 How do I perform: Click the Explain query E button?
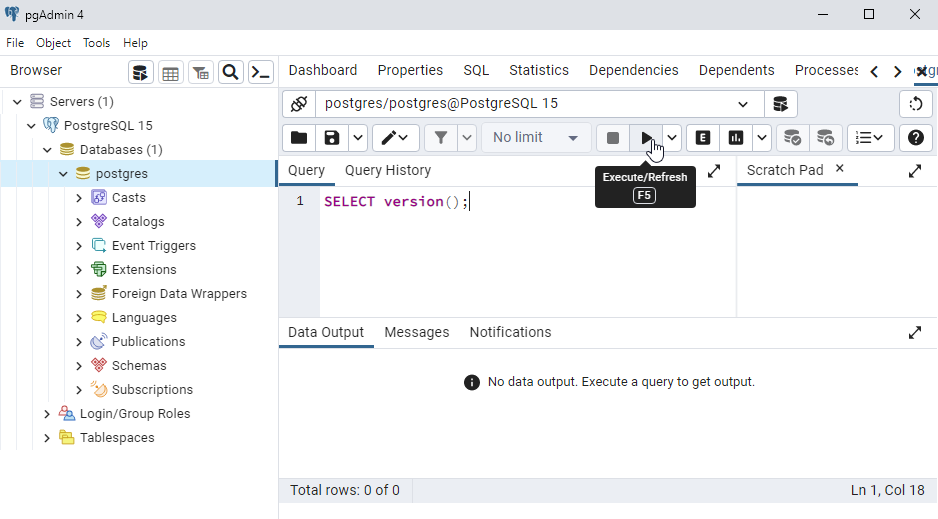coord(703,138)
